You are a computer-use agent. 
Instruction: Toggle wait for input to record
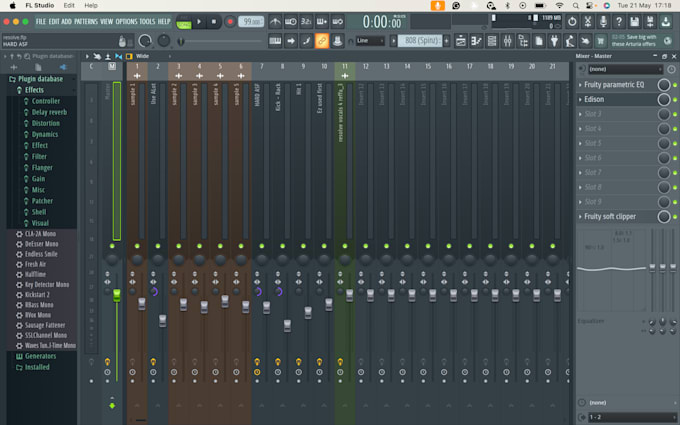291,21
